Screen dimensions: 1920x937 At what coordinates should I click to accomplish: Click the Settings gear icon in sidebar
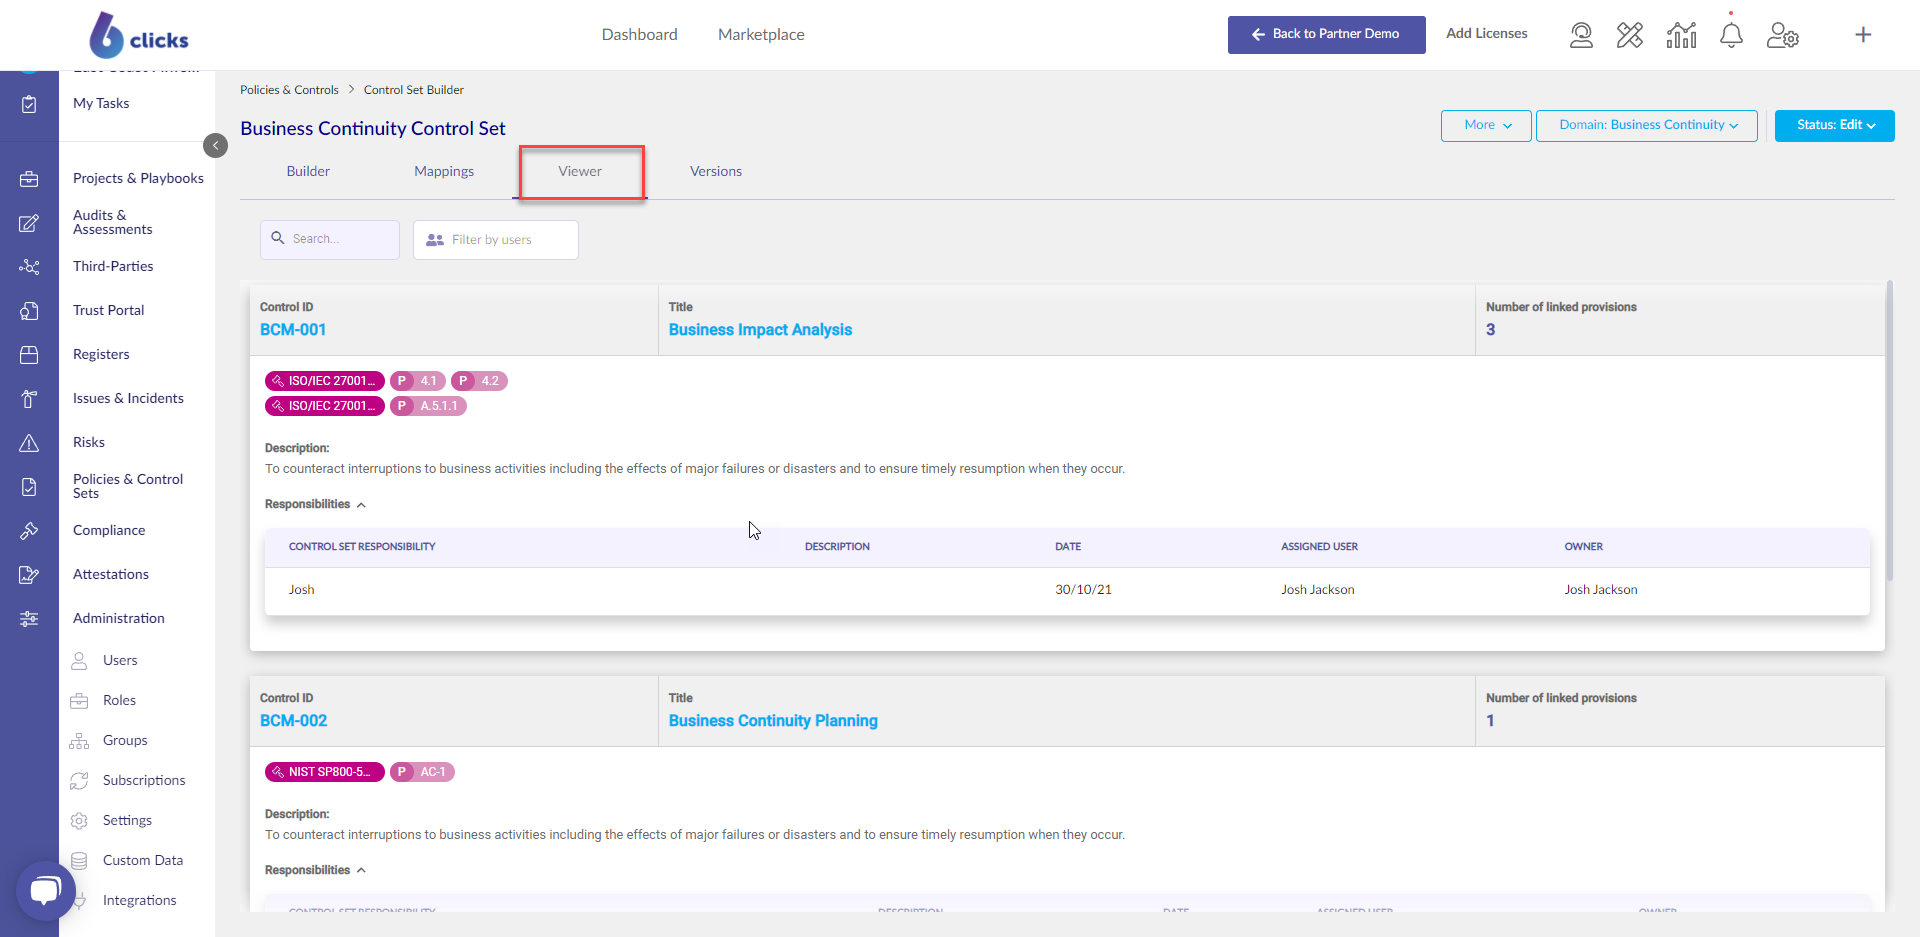pyautogui.click(x=79, y=821)
